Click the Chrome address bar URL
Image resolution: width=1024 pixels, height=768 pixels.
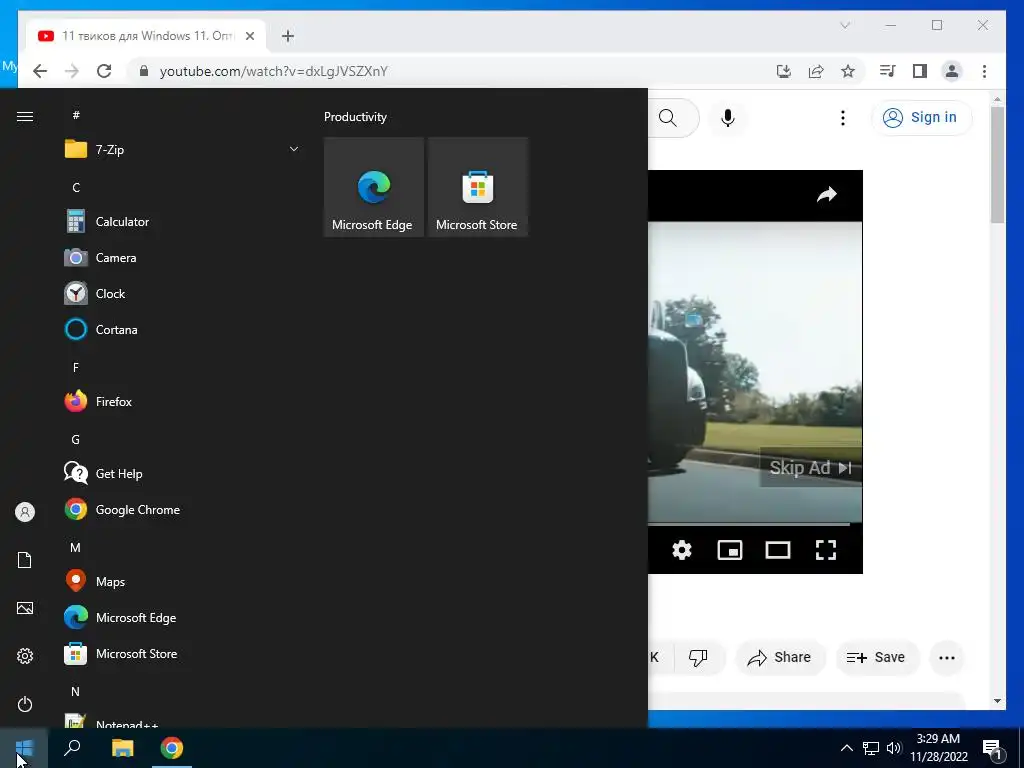(274, 71)
